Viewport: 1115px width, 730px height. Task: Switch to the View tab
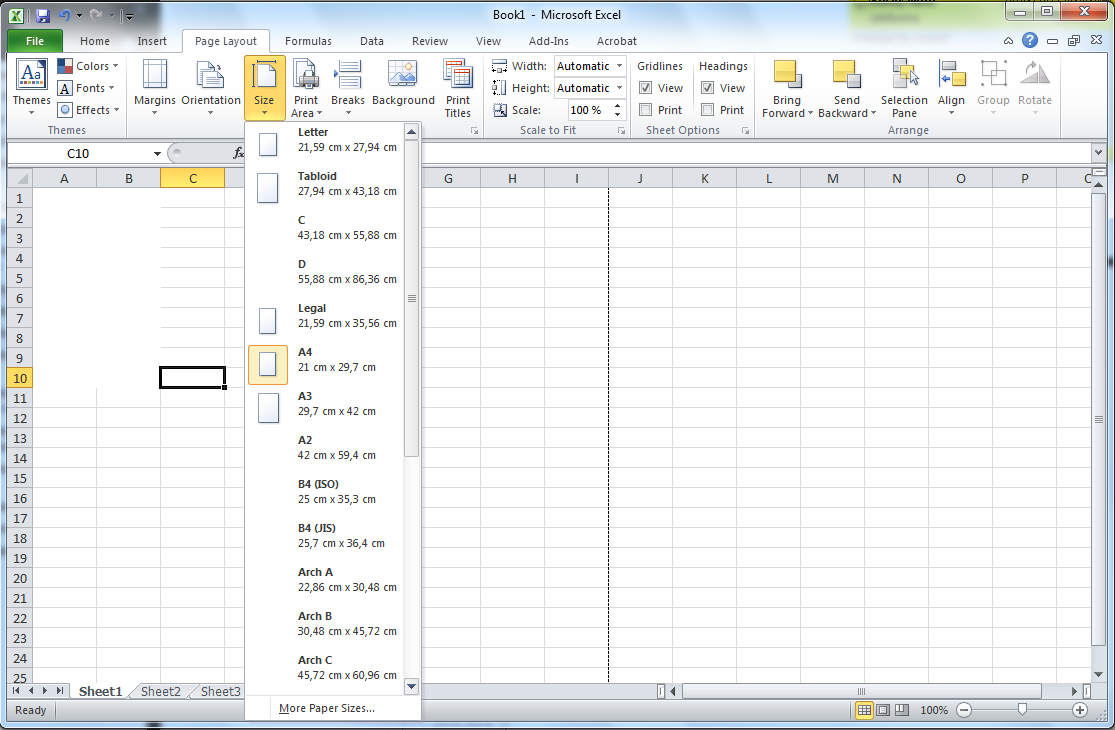tap(489, 41)
